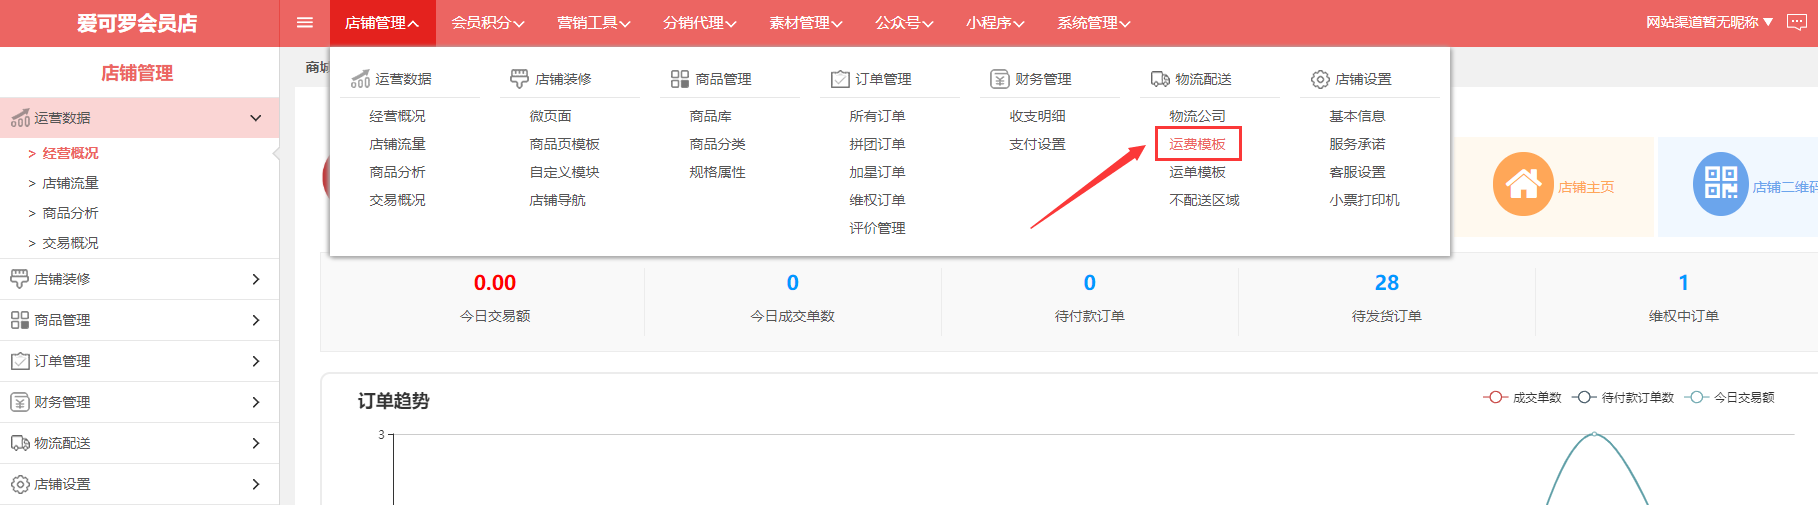Viewport: 1818px width, 505px height.
Task: Open the 营销工具 top menu
Action: click(x=593, y=23)
